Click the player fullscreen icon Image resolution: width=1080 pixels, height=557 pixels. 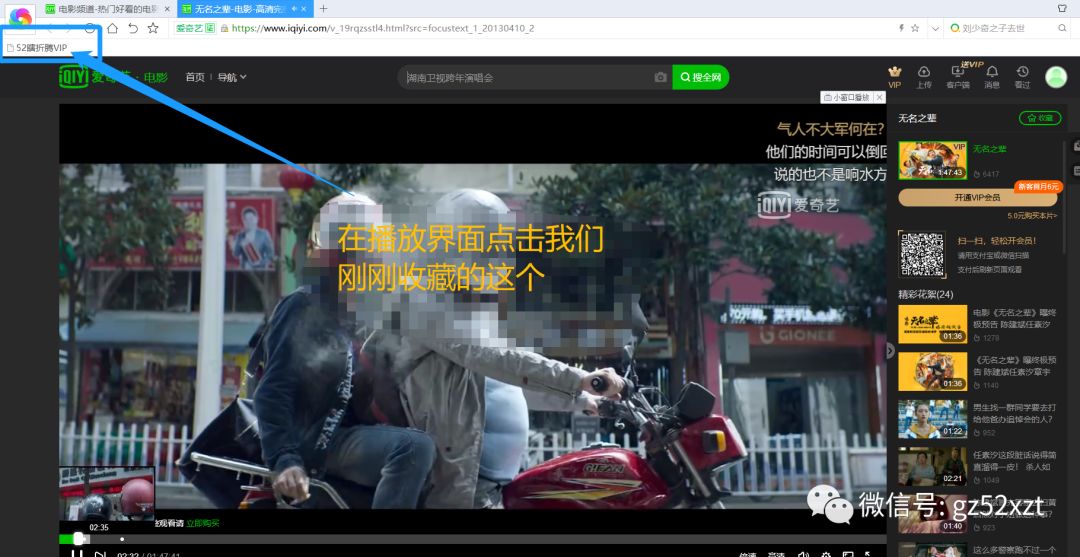[869, 554]
